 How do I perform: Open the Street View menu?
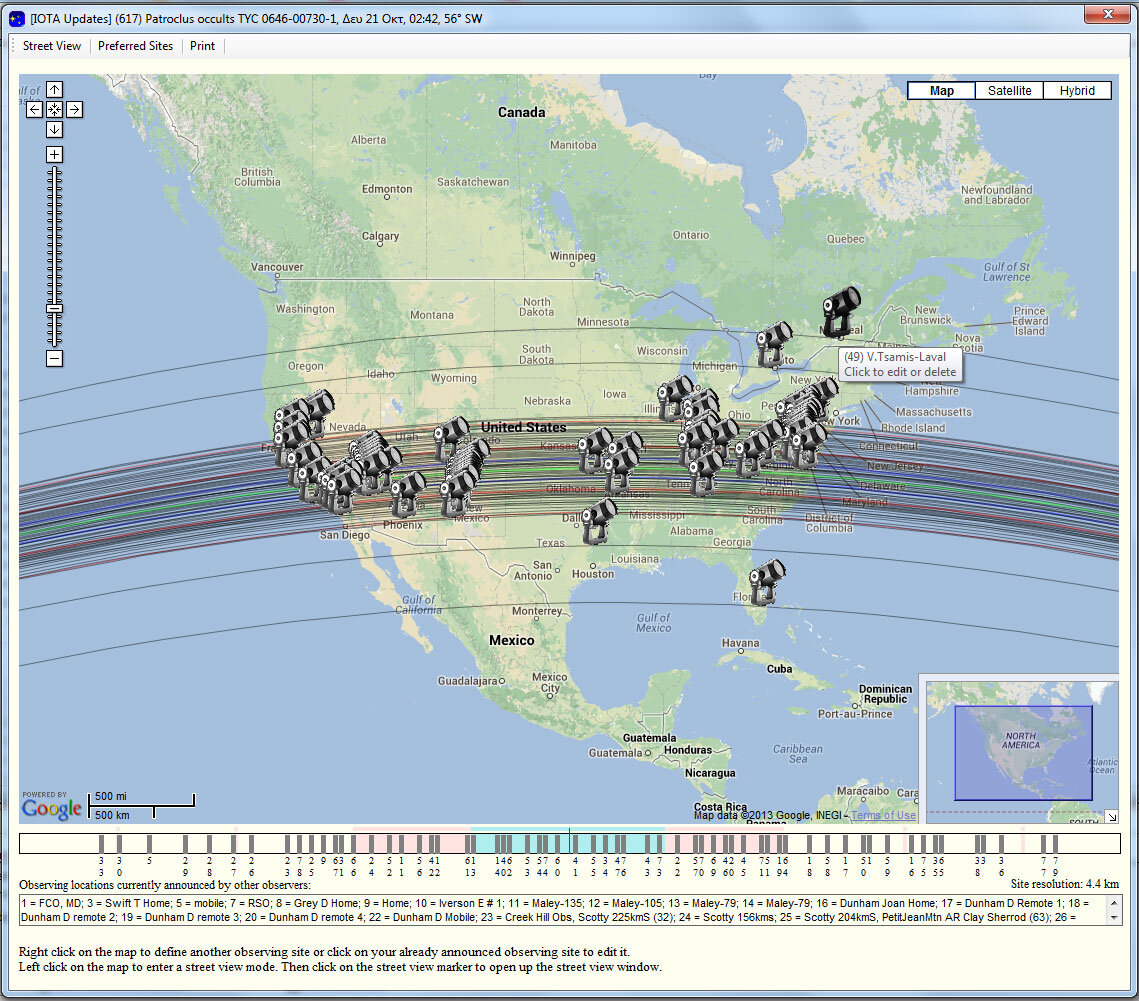pyautogui.click(x=52, y=46)
